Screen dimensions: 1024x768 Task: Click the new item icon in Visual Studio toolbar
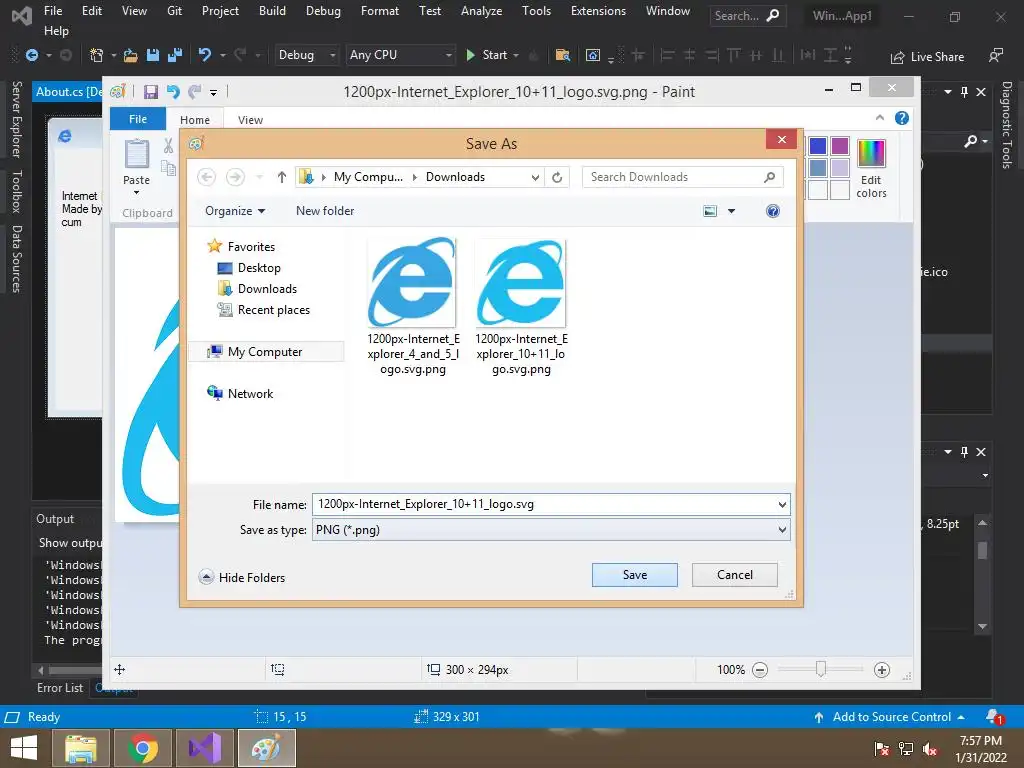point(97,56)
